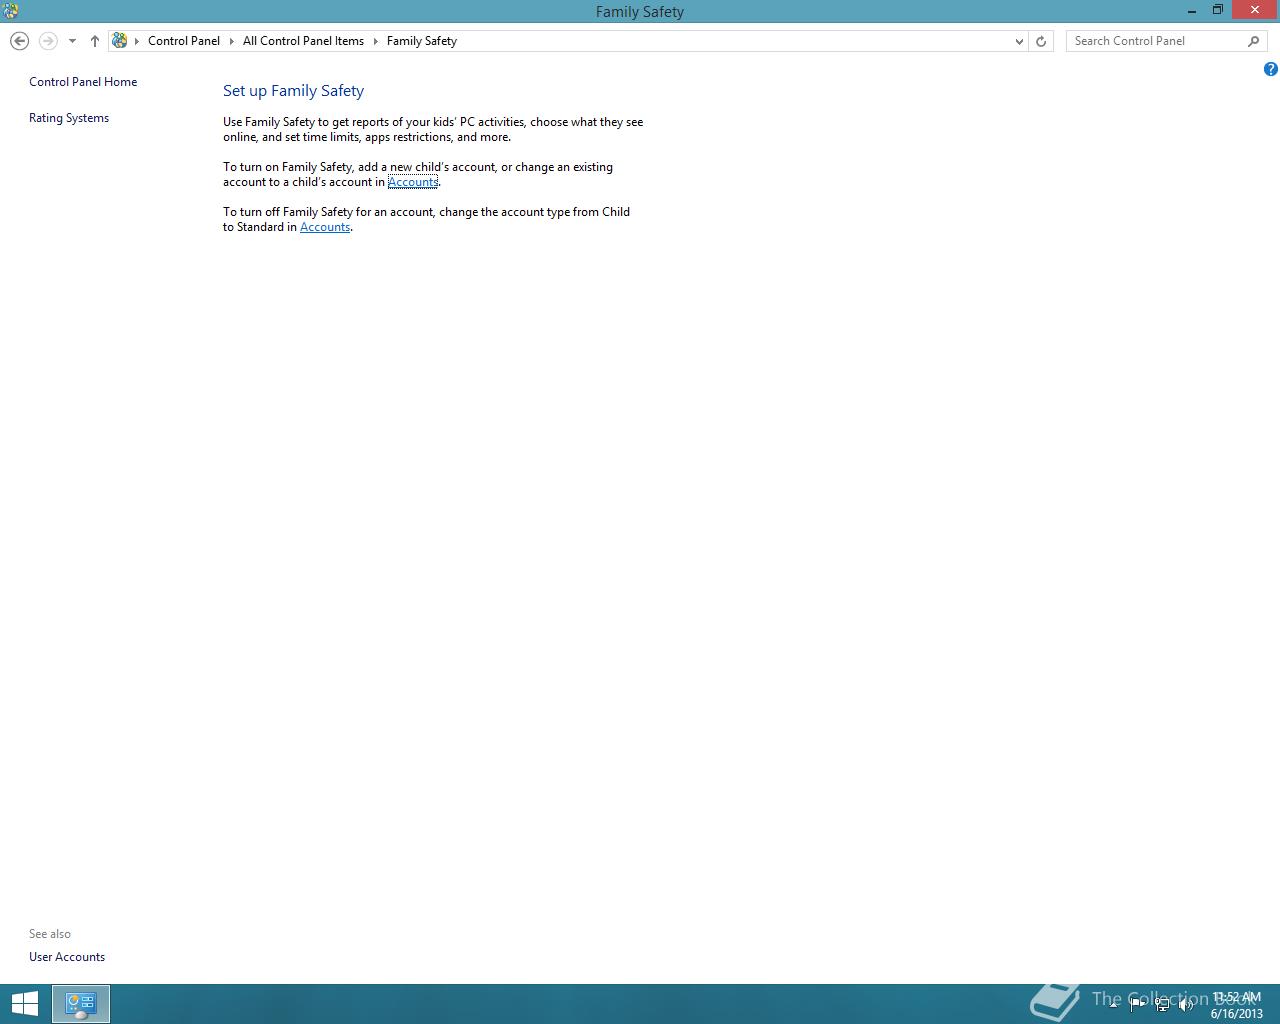This screenshot has width=1280, height=1024.
Task: Click the Control Panel icon in address bar
Action: (x=120, y=41)
